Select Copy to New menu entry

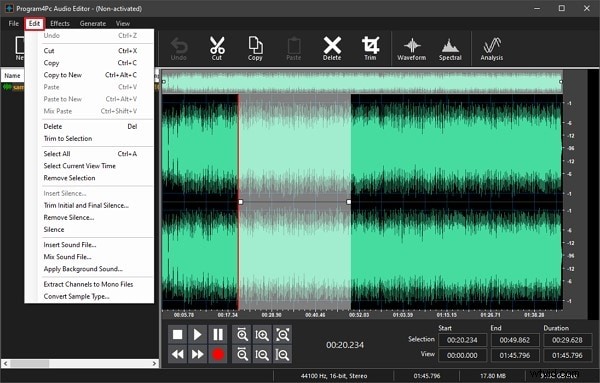(x=89, y=75)
